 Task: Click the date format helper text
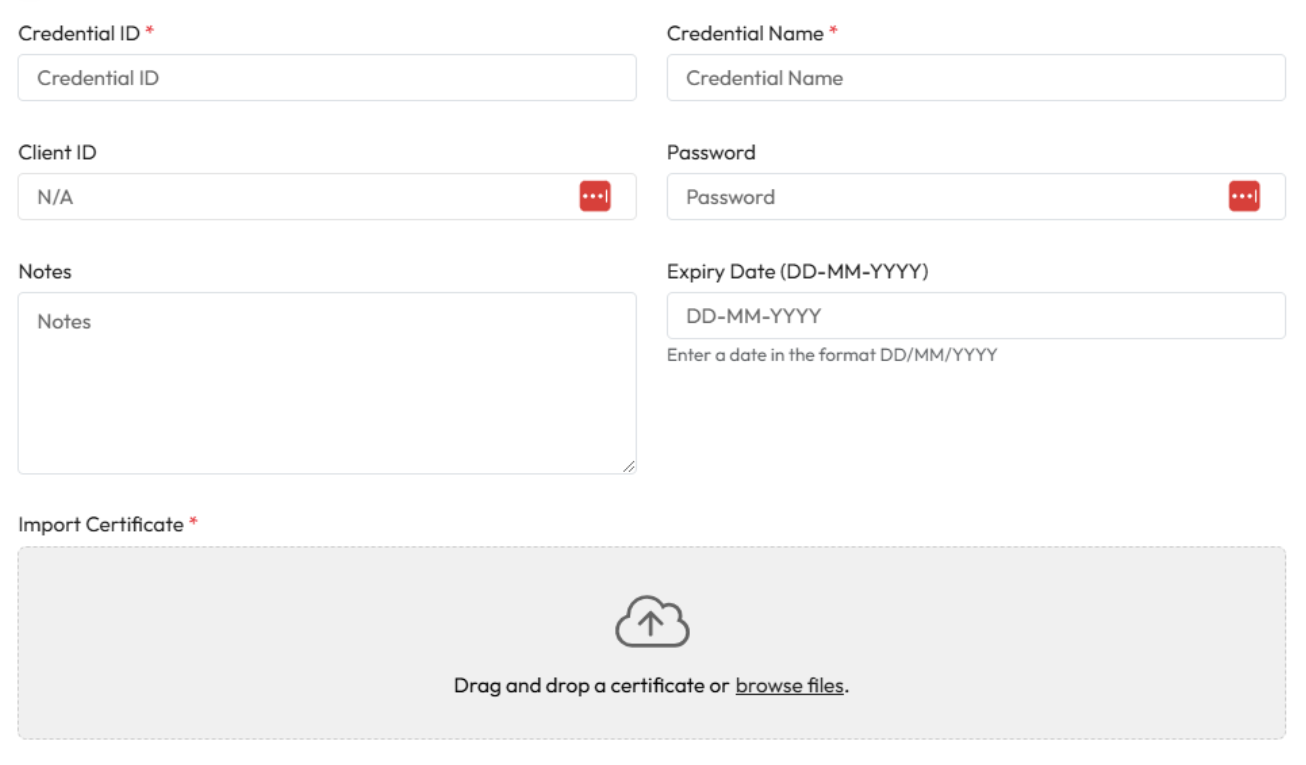coord(831,354)
